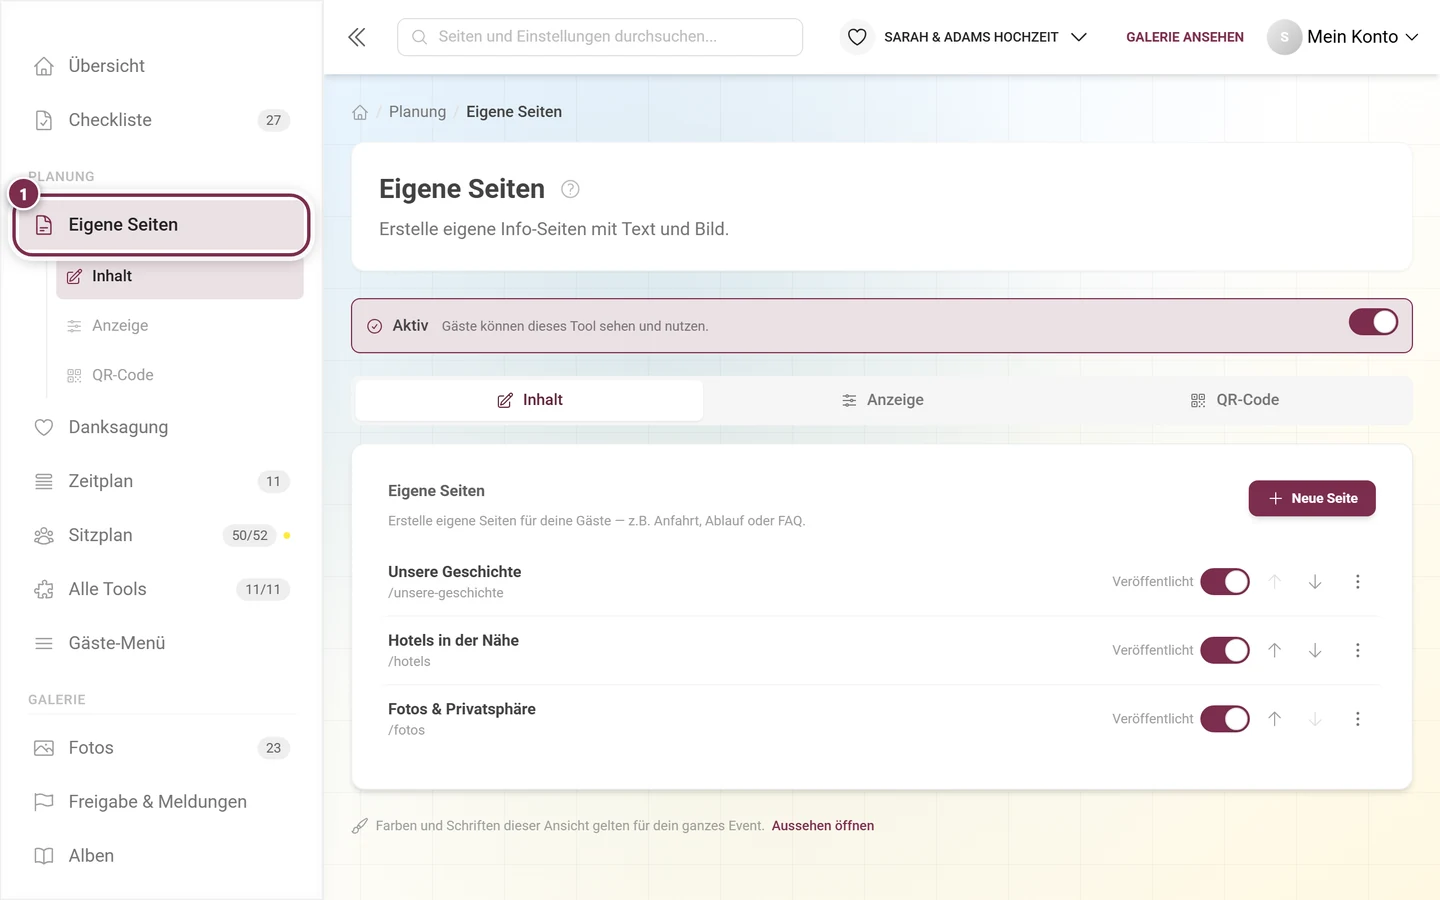
Task: Go to Danksagung in the sidebar
Action: click(161, 427)
